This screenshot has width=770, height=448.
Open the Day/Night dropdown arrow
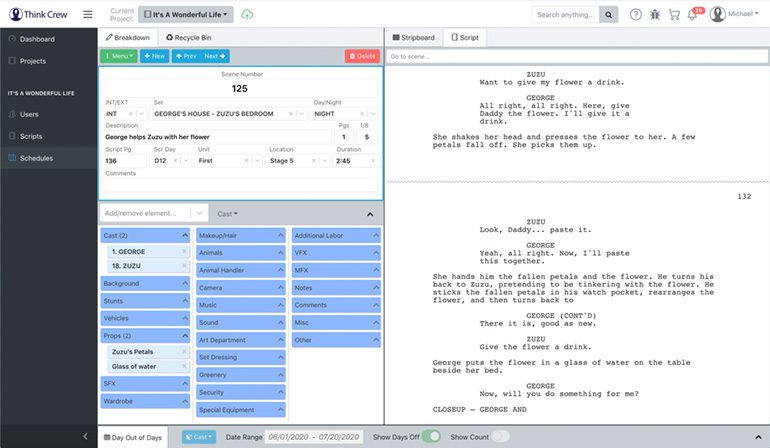(373, 113)
